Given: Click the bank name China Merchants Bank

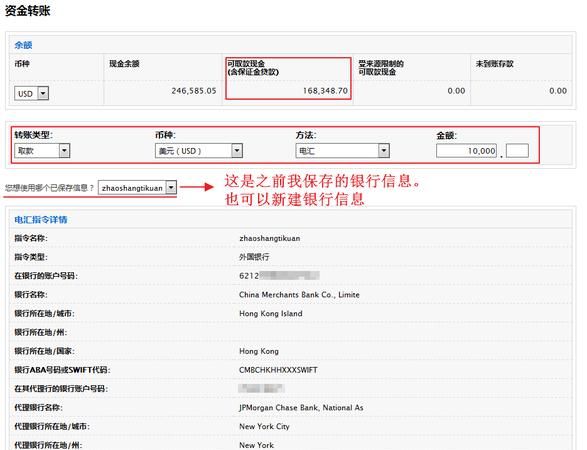Looking at the screenshot, I should click(x=299, y=295).
